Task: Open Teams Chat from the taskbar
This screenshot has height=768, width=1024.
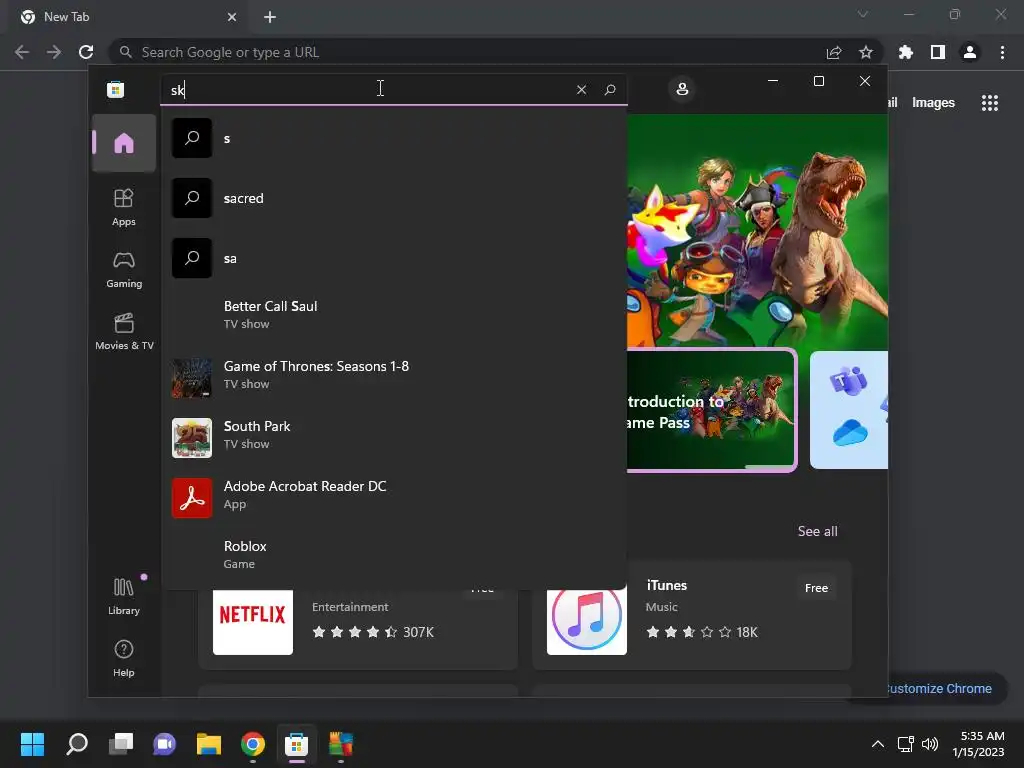Action: (x=165, y=744)
